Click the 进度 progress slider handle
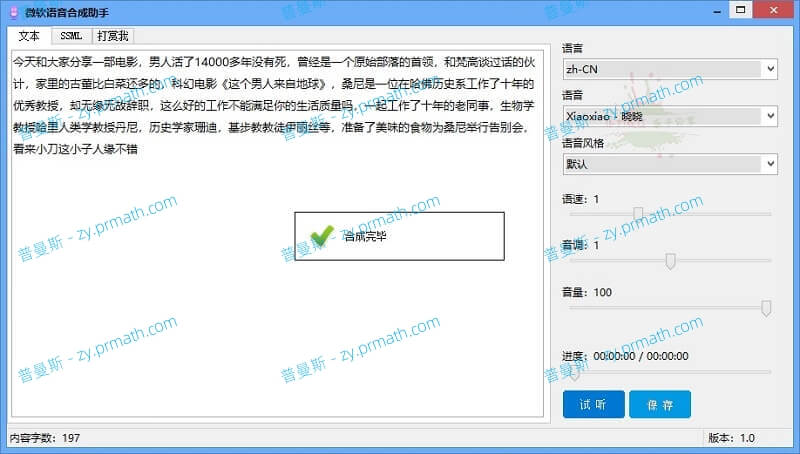This screenshot has height=454, width=800. point(574,373)
